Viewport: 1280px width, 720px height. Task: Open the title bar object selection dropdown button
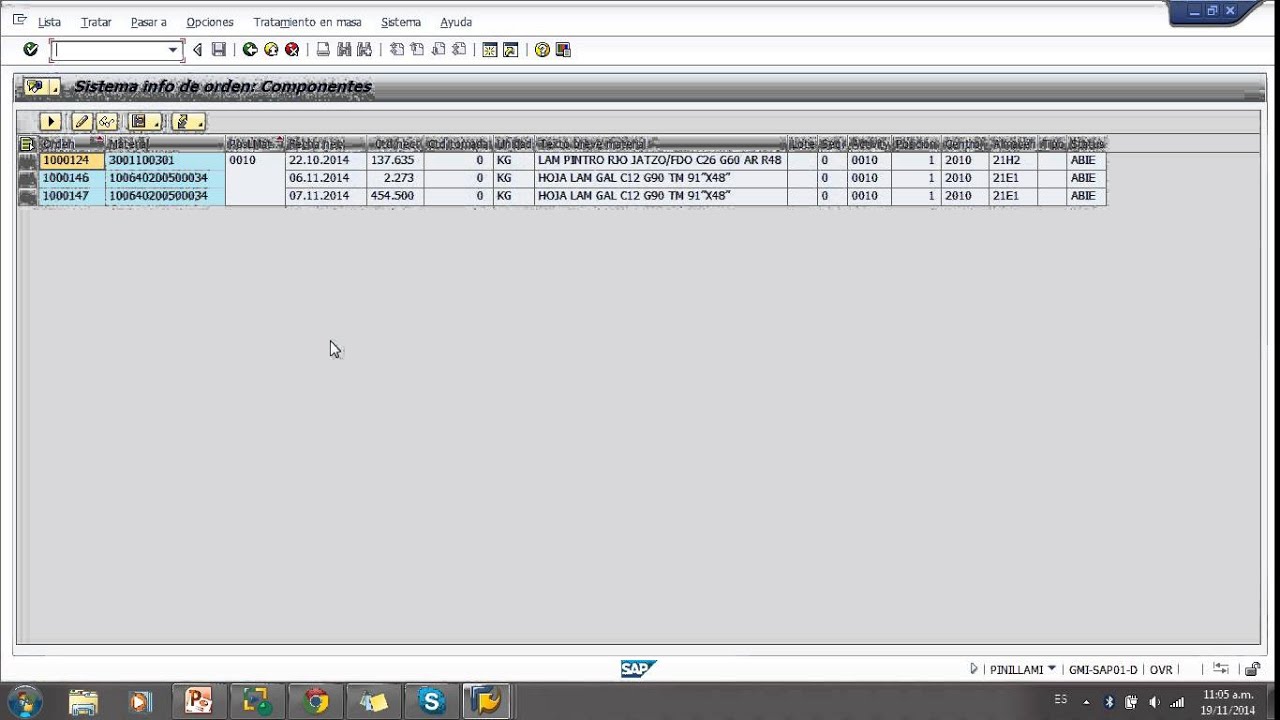[x=42, y=87]
